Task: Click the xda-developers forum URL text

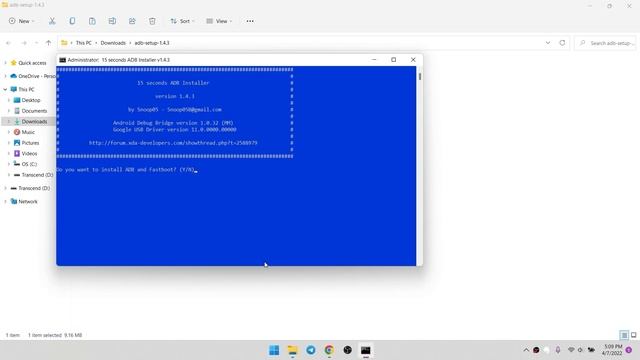Action: pos(173,143)
